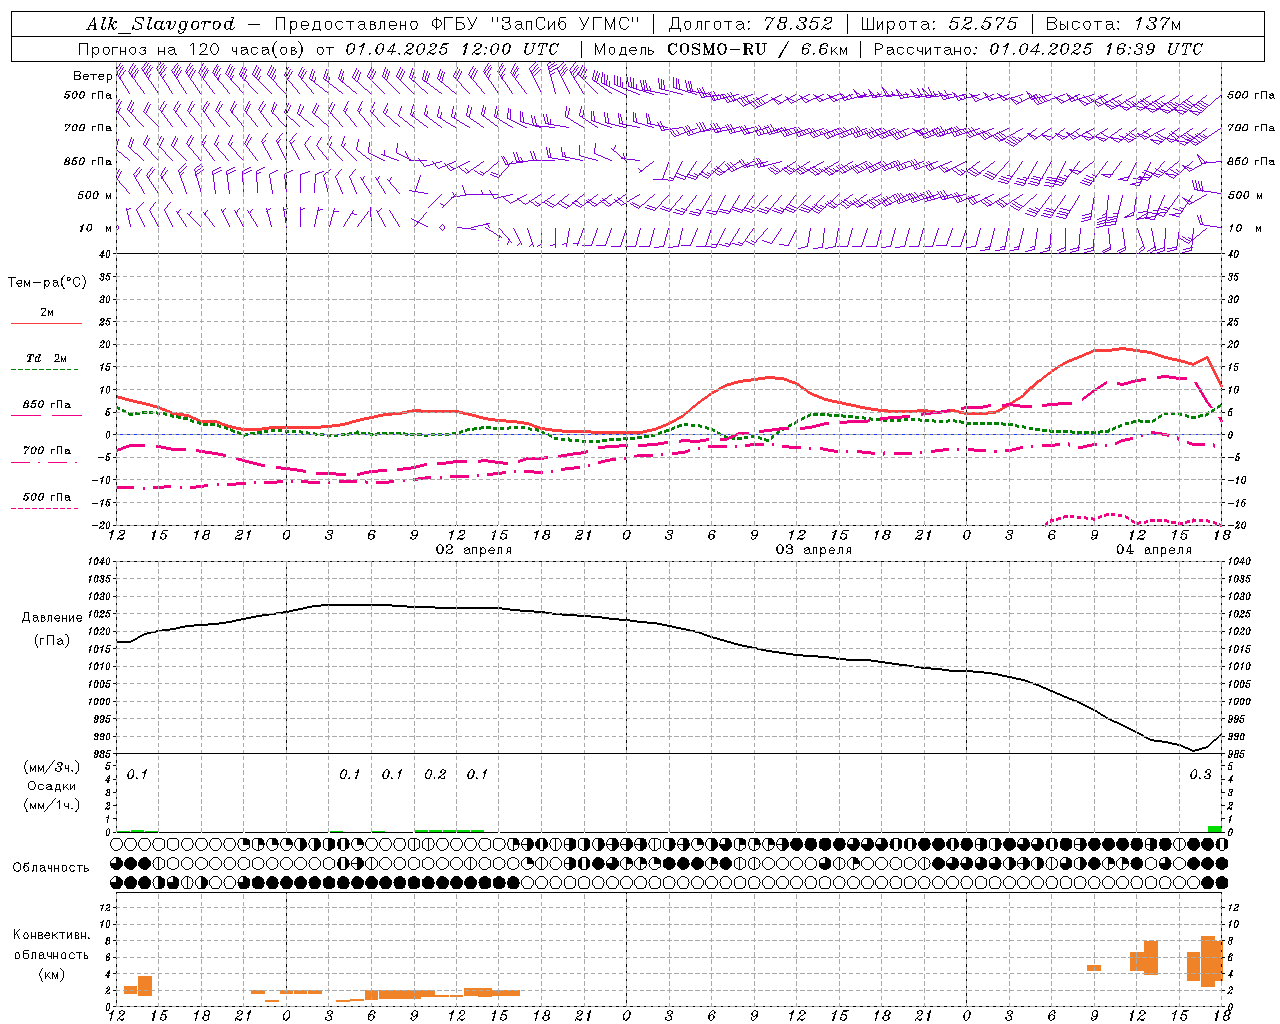Click the 'Модель COSMO-RU / 6.6км' label

(720, 49)
